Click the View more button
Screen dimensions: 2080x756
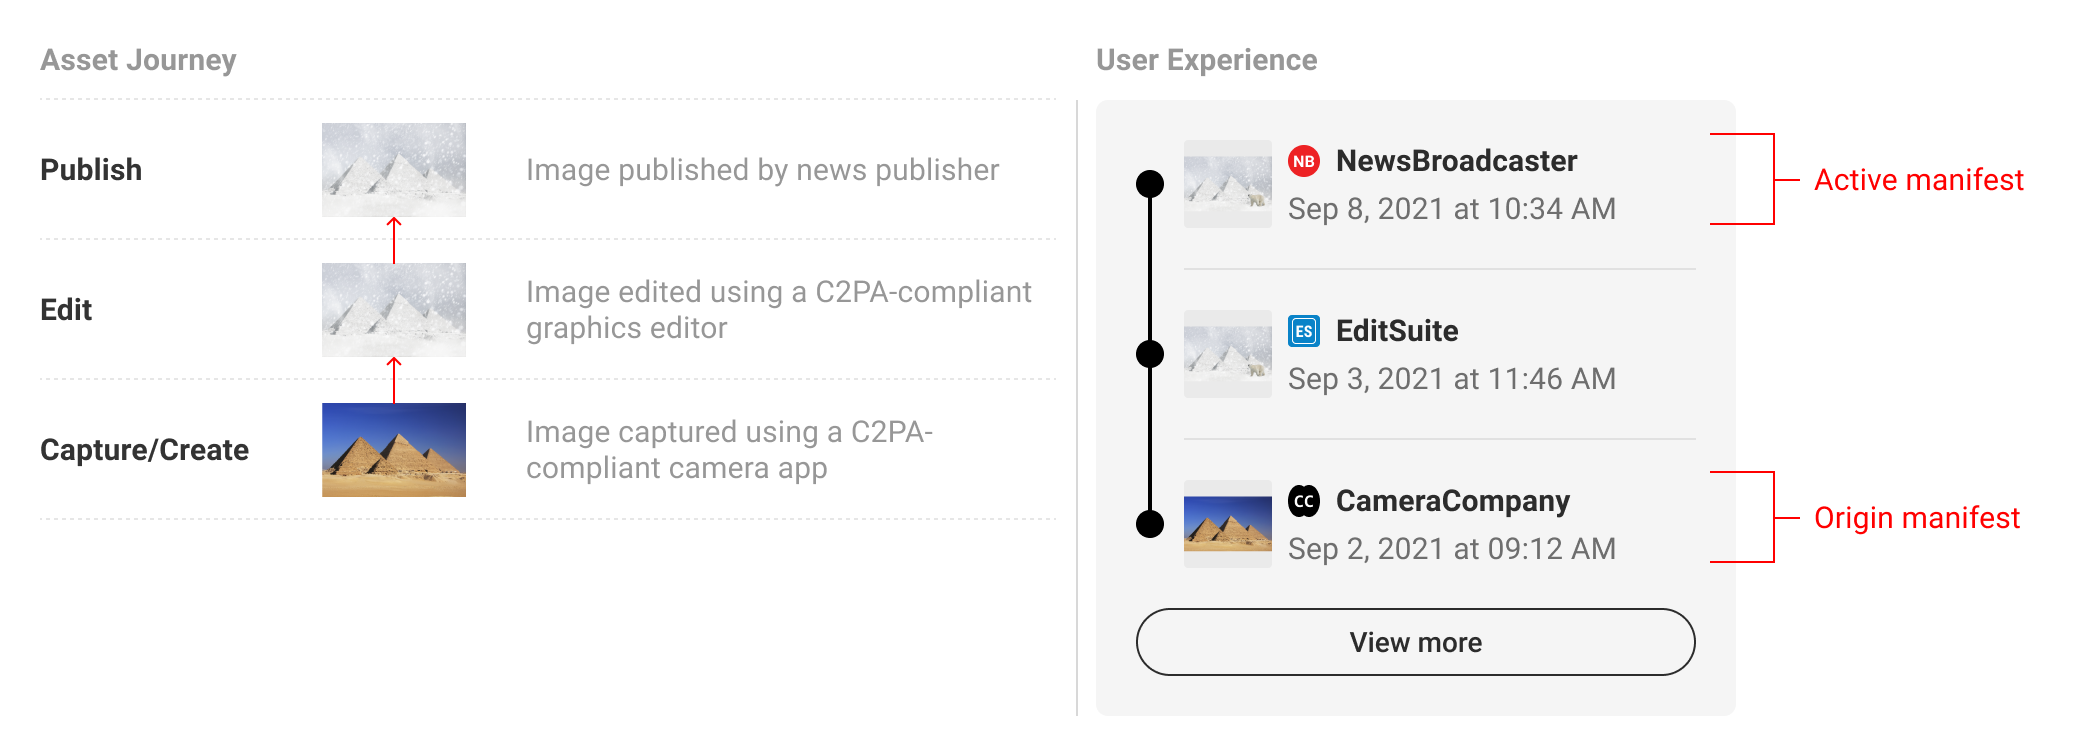click(1416, 642)
